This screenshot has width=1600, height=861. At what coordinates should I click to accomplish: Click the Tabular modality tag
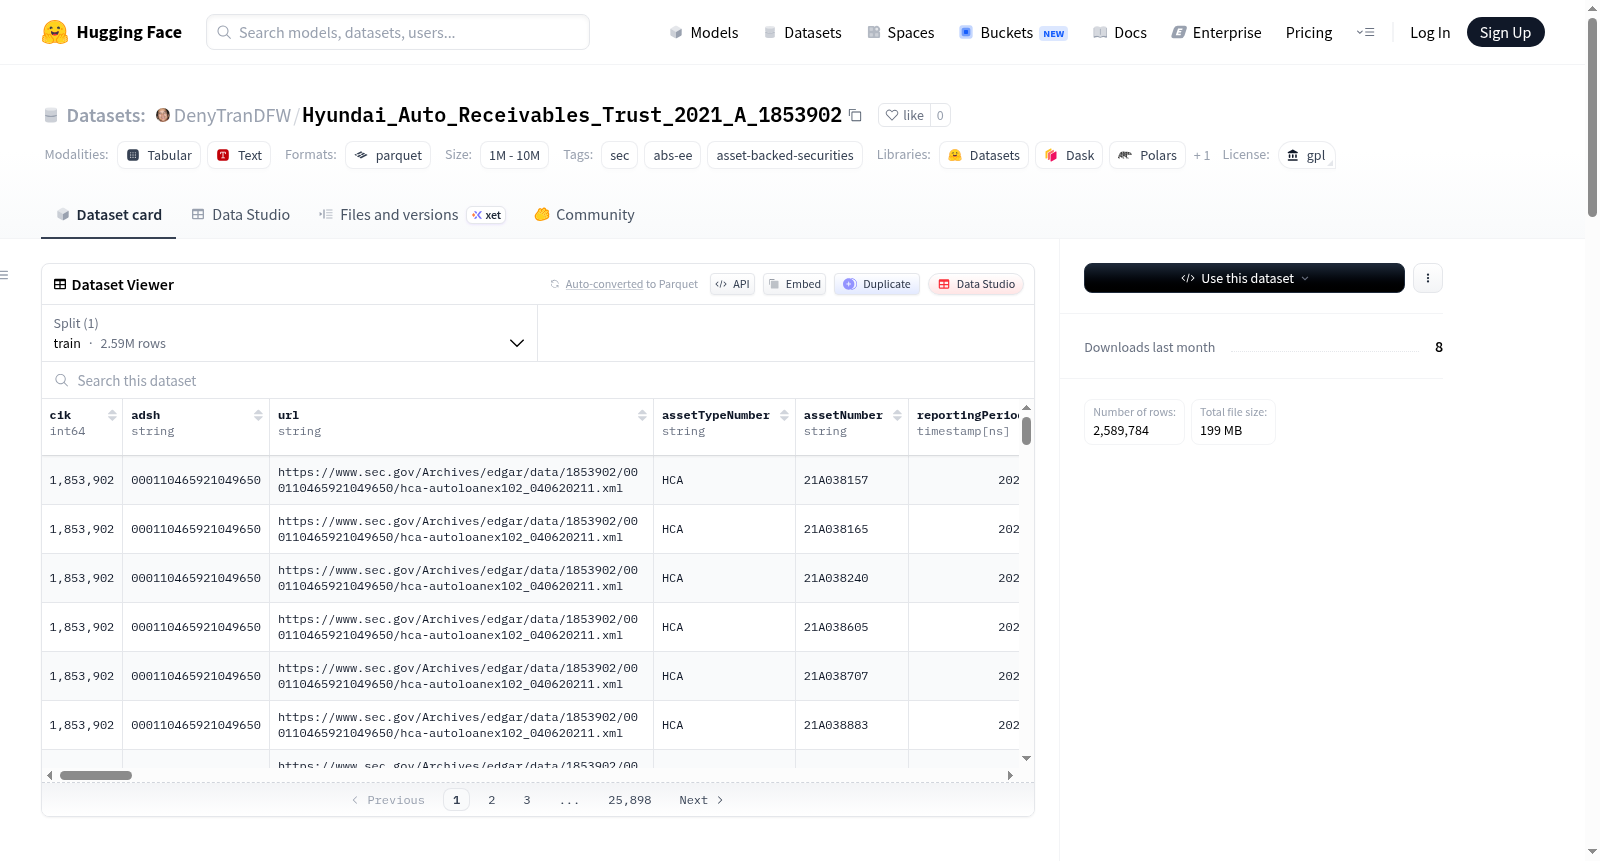click(x=159, y=155)
